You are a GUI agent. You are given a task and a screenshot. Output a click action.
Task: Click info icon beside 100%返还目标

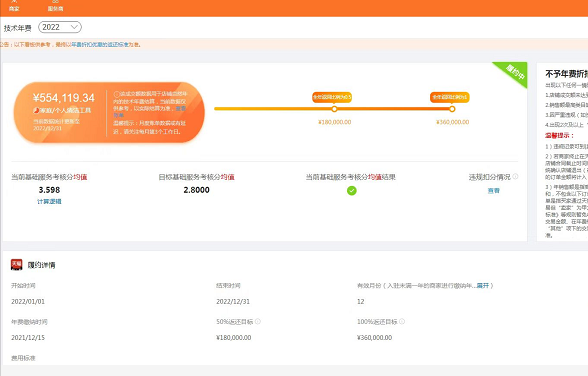[x=402, y=321]
